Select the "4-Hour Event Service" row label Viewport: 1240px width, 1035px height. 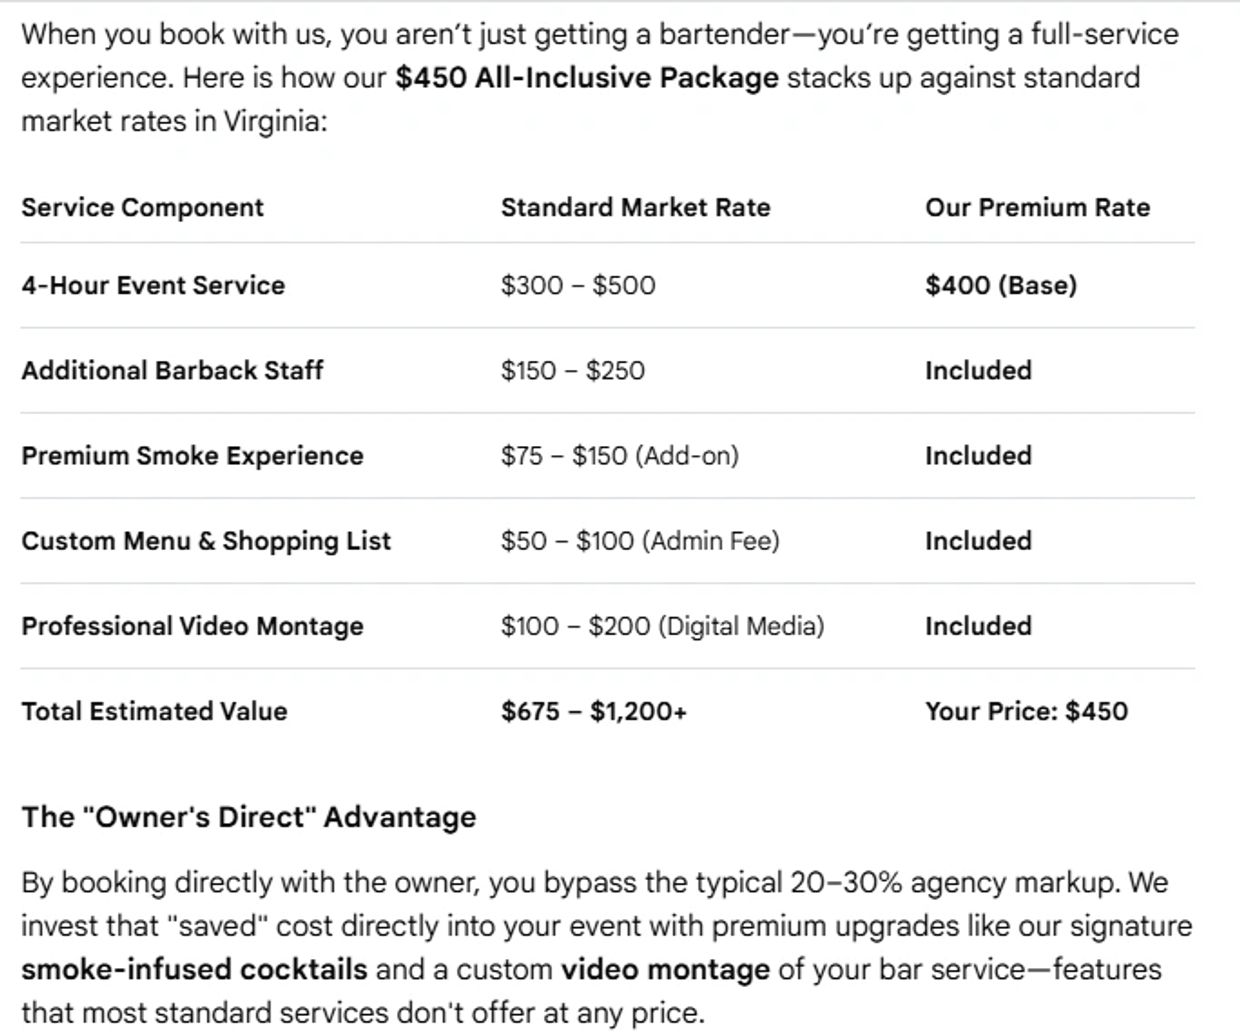(153, 286)
